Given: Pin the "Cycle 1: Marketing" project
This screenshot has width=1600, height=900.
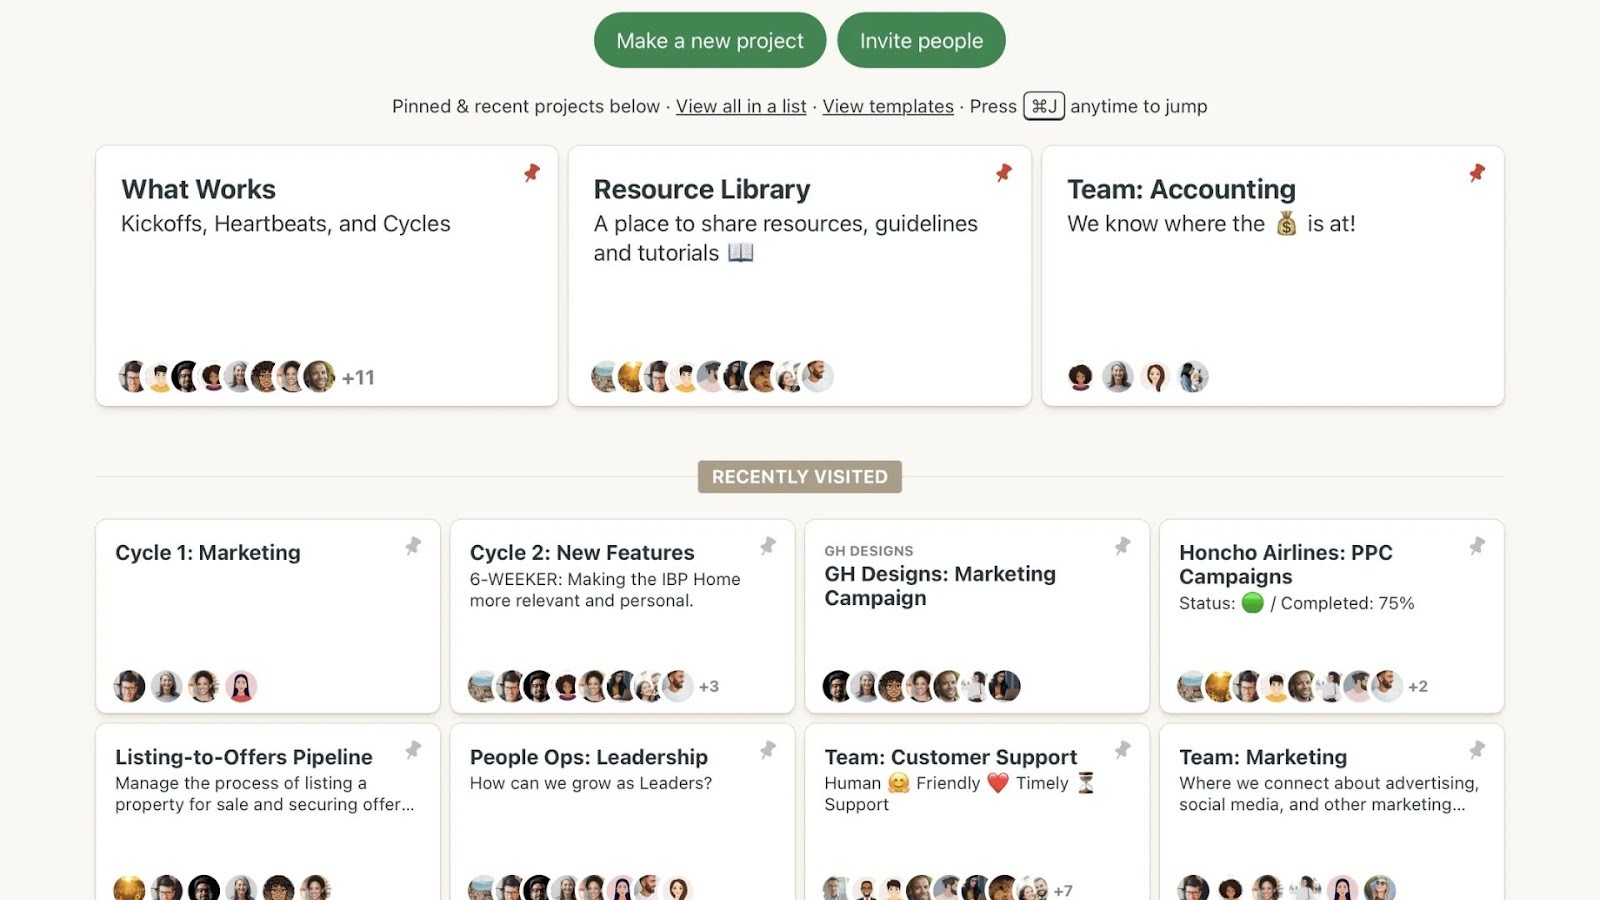Looking at the screenshot, I should tap(412, 546).
